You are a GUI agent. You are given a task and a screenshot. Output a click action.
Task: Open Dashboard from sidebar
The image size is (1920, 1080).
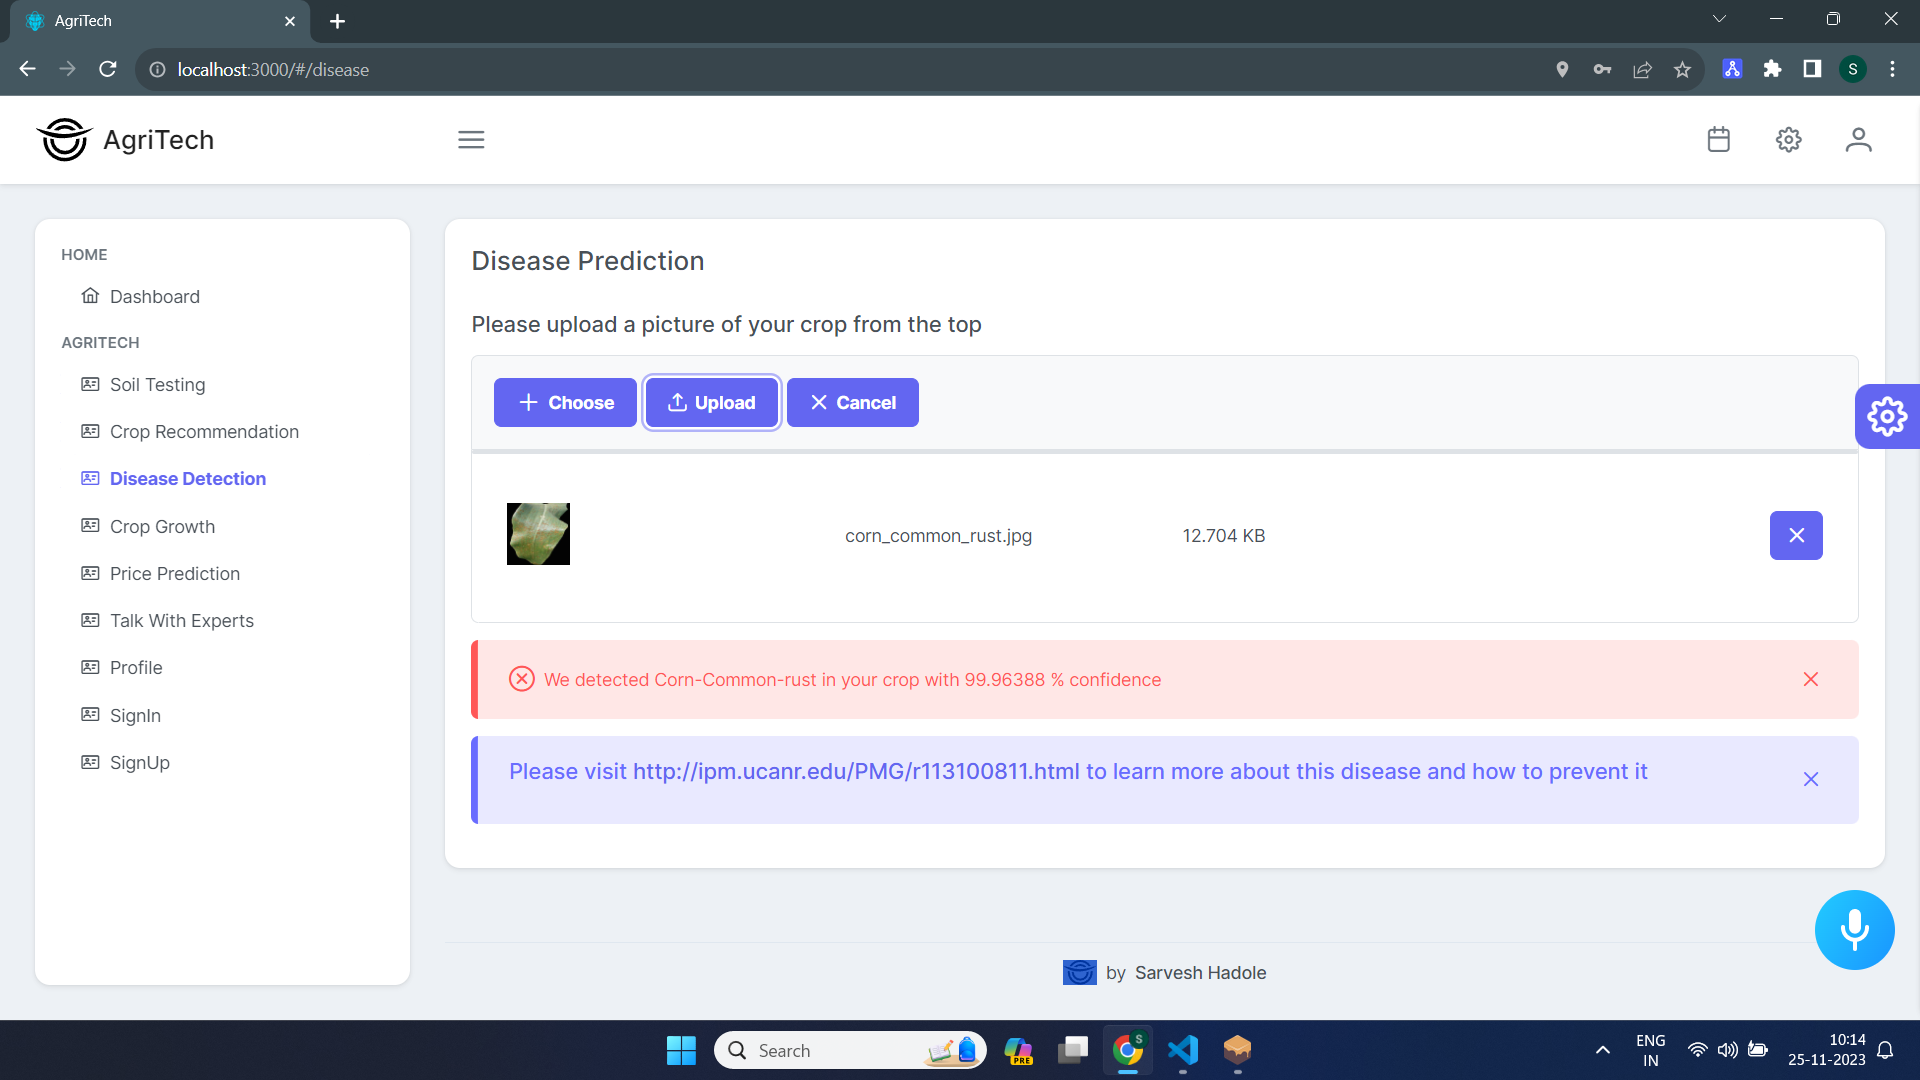(154, 297)
